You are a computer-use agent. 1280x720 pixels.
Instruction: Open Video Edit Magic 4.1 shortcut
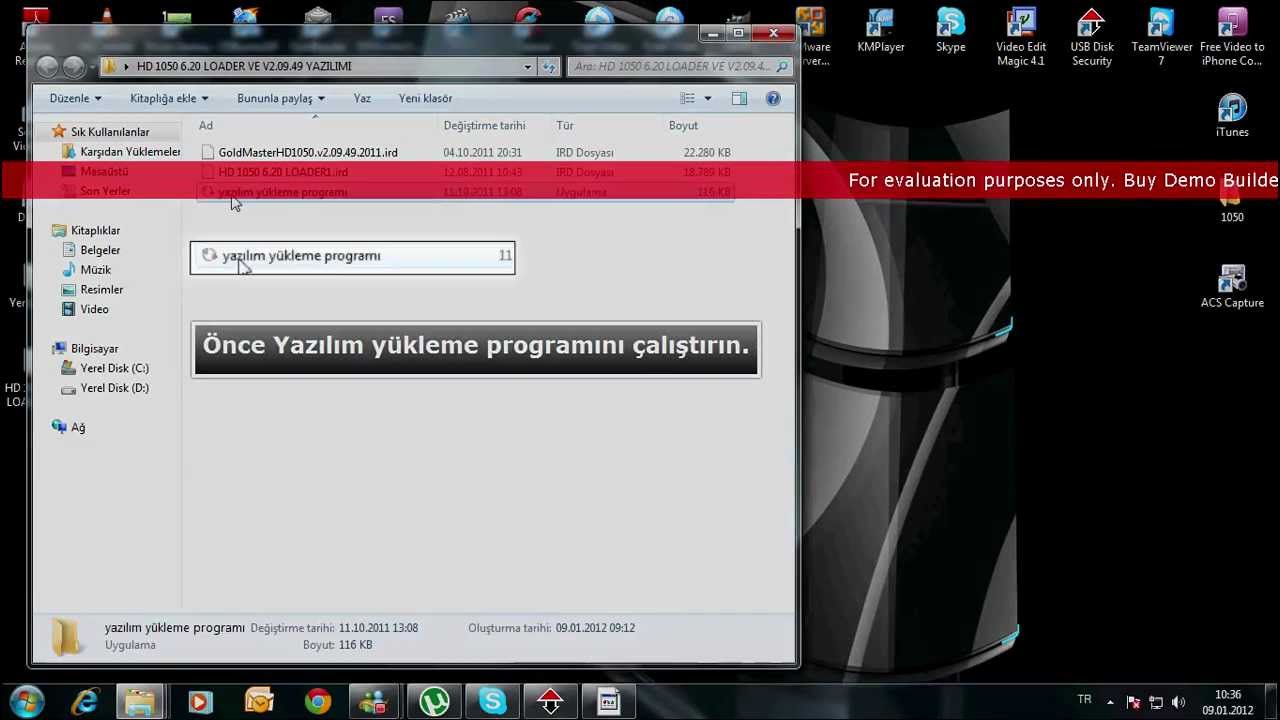tap(1020, 38)
